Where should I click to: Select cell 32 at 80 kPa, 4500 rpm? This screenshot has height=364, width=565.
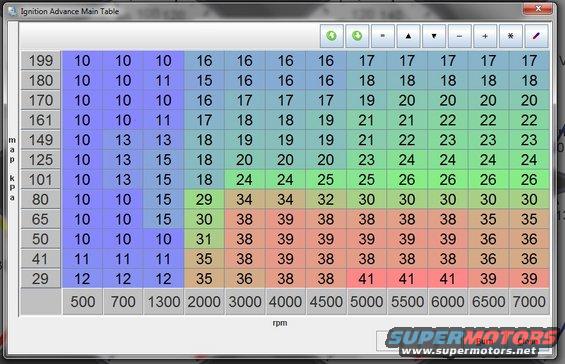(x=326, y=199)
